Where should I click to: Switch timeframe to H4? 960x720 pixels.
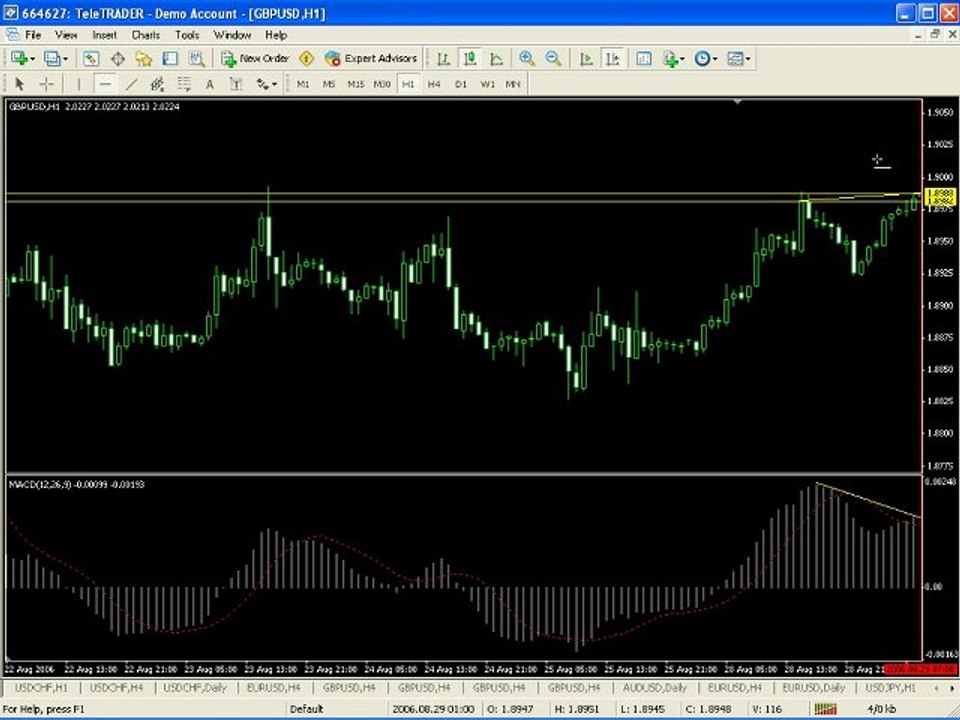click(434, 84)
